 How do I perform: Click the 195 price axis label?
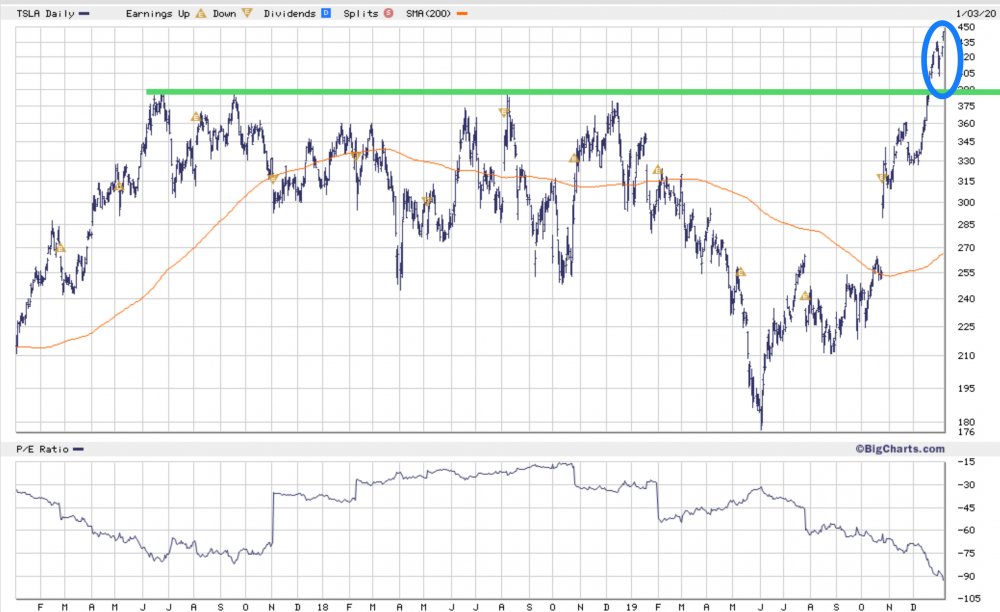[966, 388]
